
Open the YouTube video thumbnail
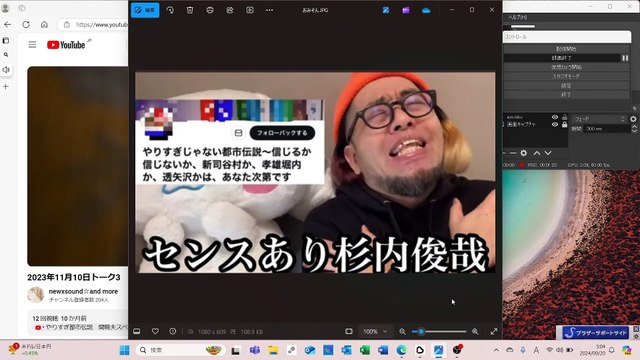click(x=78, y=166)
